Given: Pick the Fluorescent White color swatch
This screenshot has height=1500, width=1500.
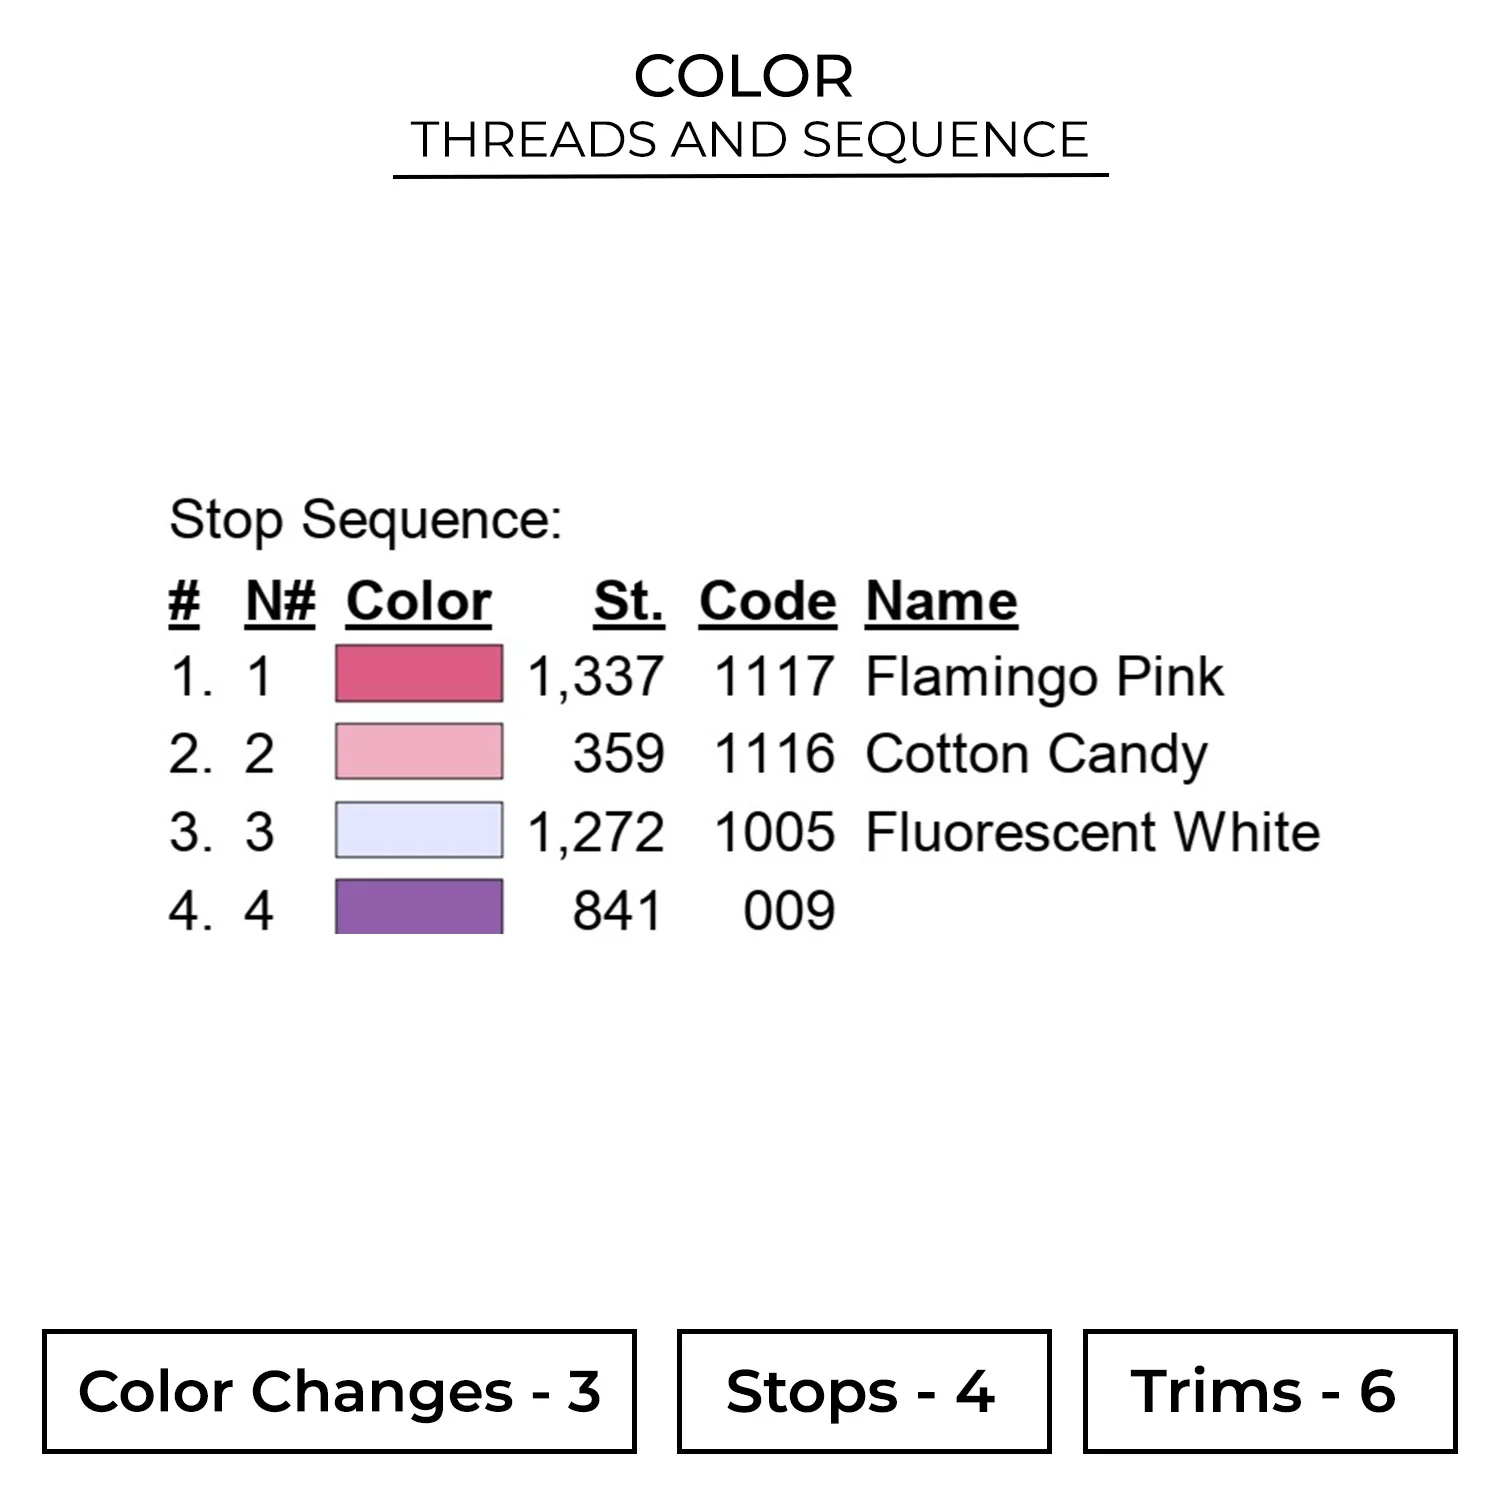Looking at the screenshot, I should (x=419, y=830).
